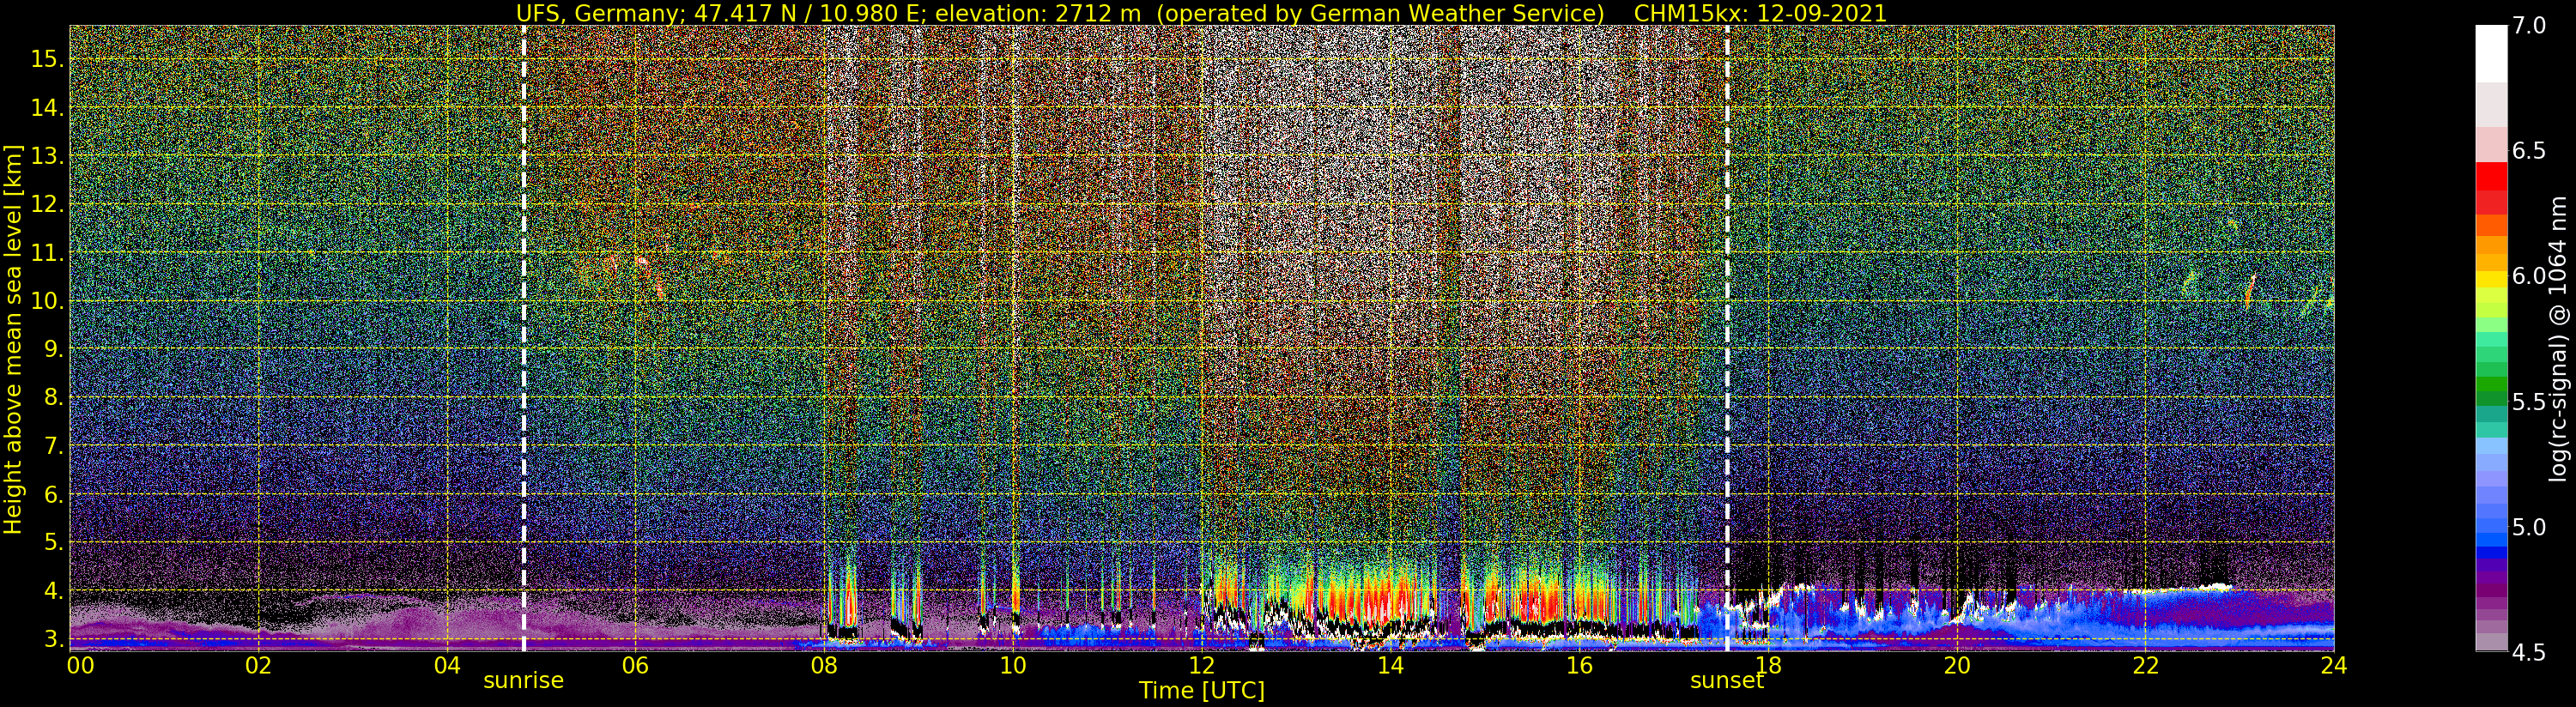Viewport: 2576px width, 707px height.
Task: Click the 15. km height tick label
Action: click(x=47, y=59)
